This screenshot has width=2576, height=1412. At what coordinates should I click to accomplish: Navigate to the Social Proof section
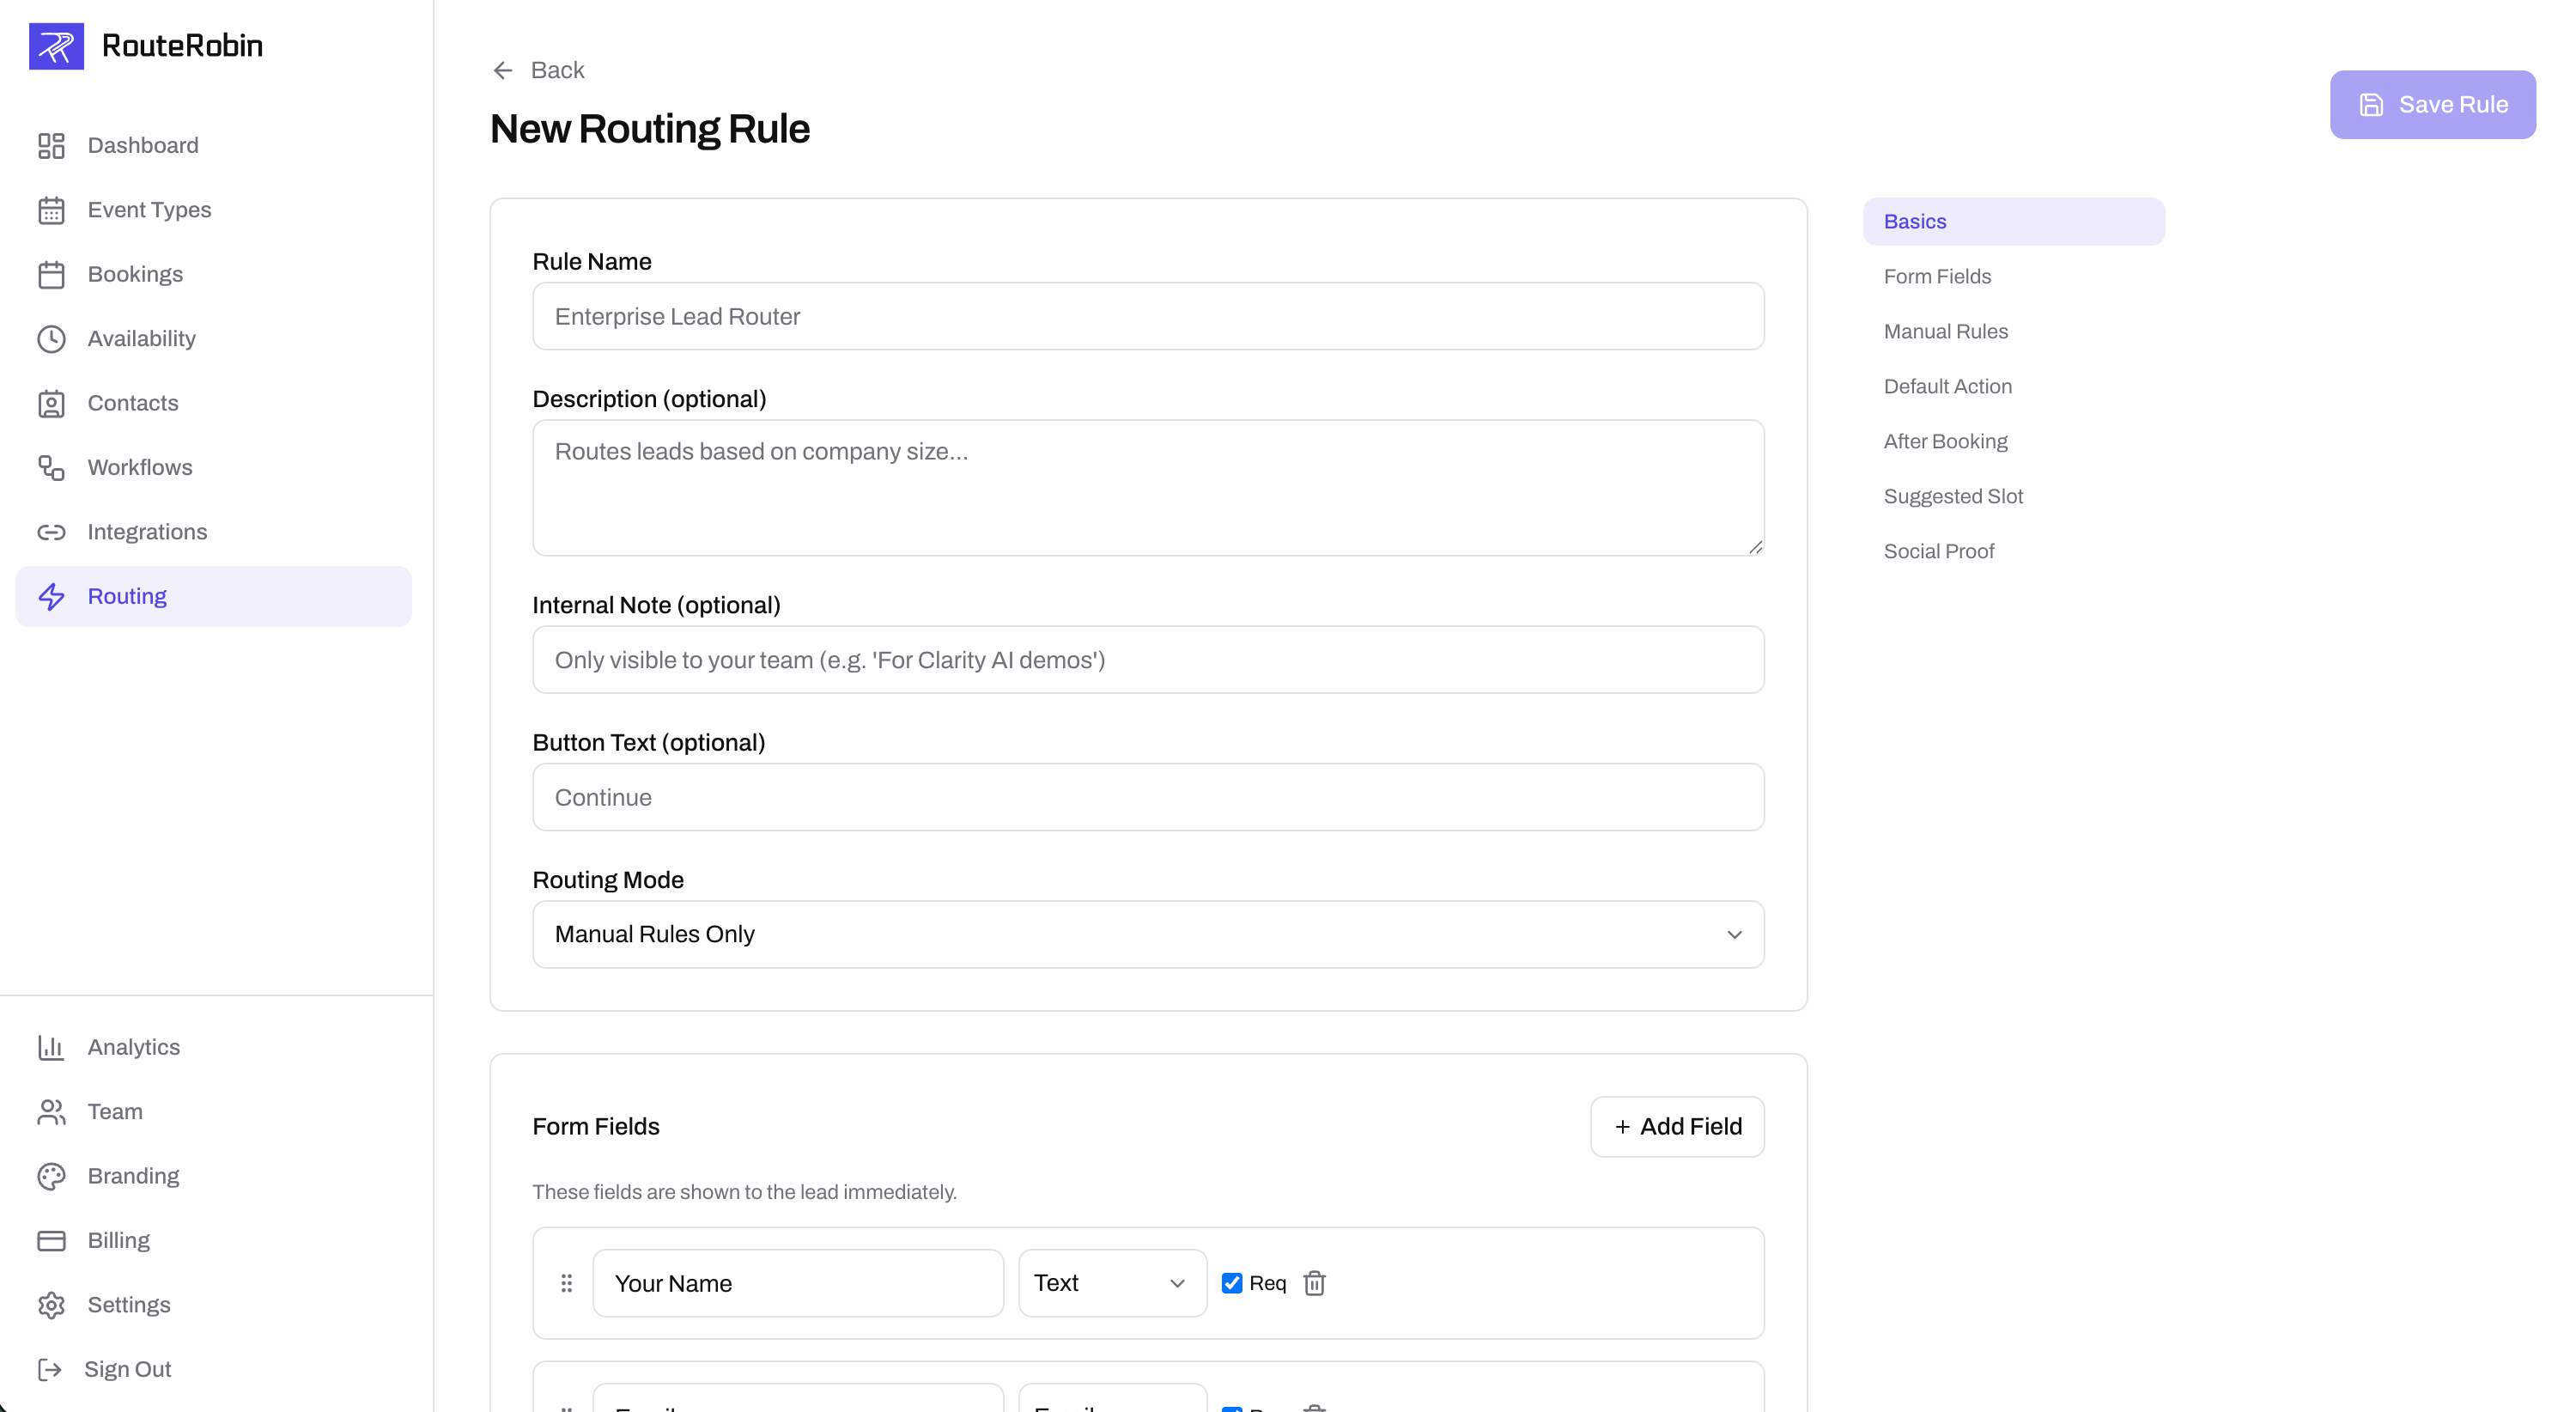pos(1938,550)
